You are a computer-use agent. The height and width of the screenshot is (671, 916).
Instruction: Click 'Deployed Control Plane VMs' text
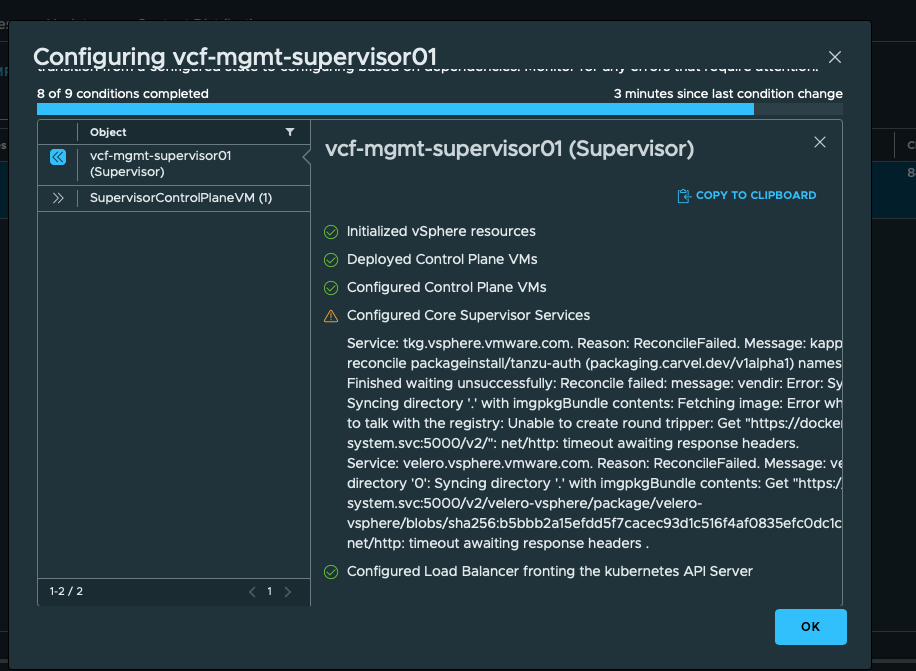click(442, 259)
